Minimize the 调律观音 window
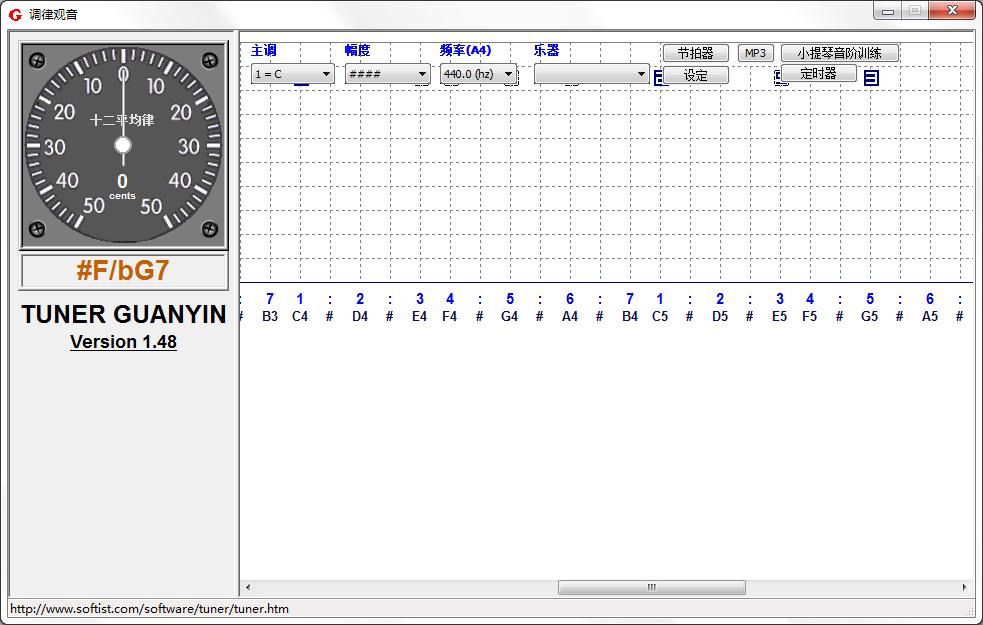Viewport: 983px width, 625px height. tap(887, 11)
